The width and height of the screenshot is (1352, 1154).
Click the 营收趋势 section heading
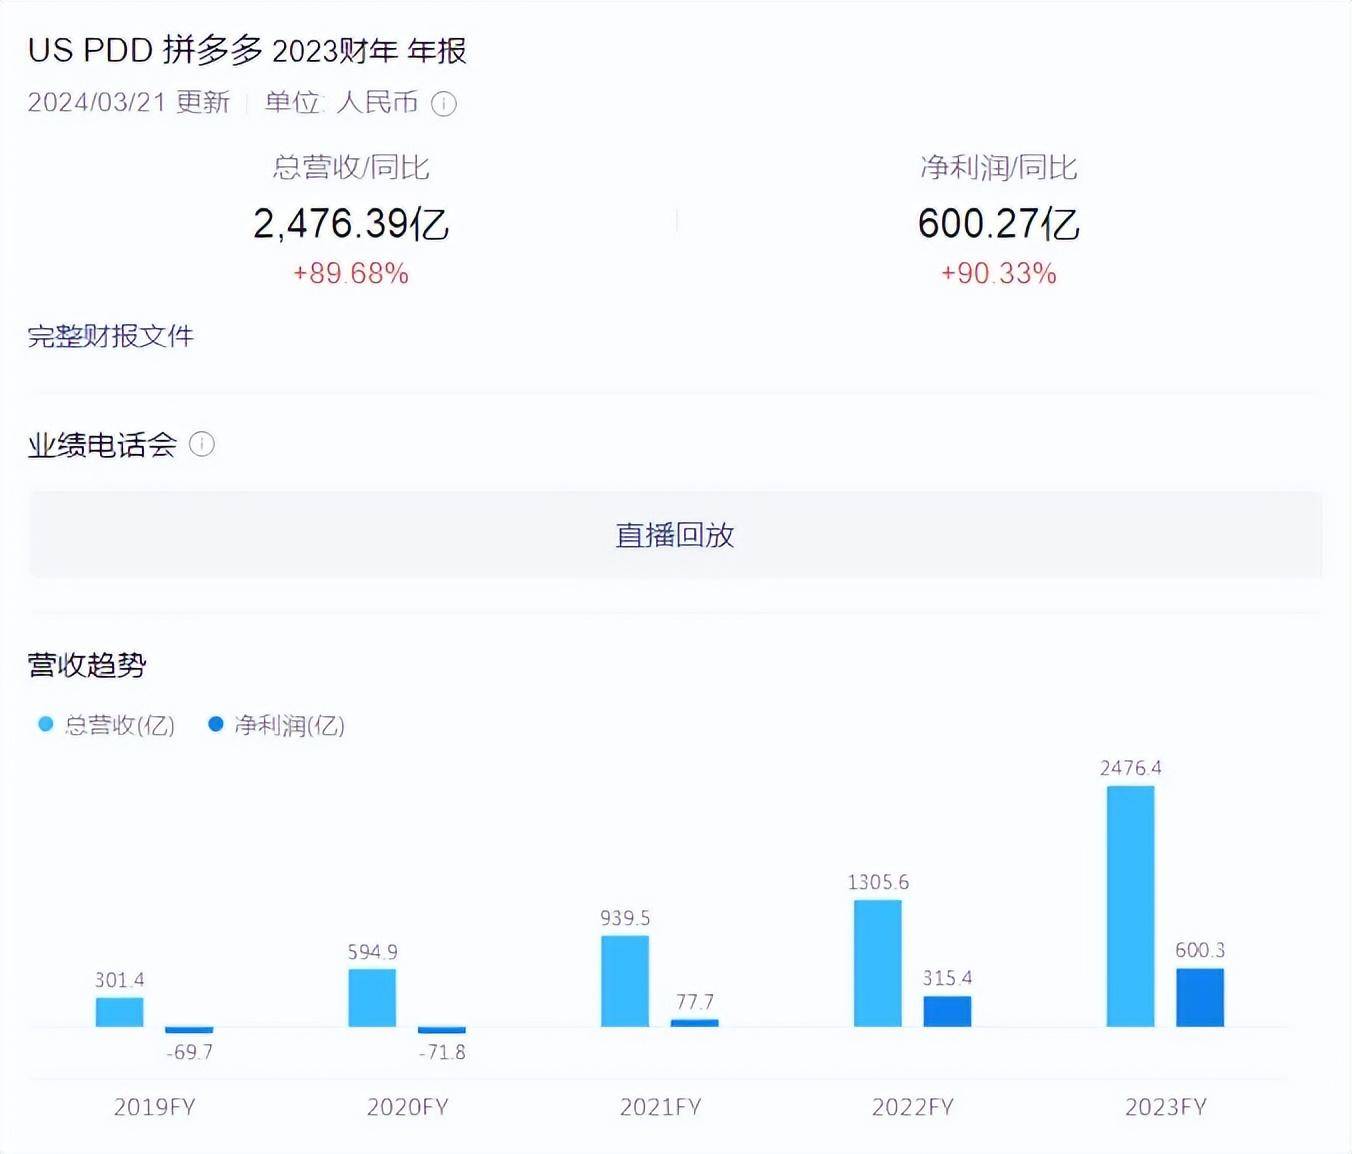[87, 665]
